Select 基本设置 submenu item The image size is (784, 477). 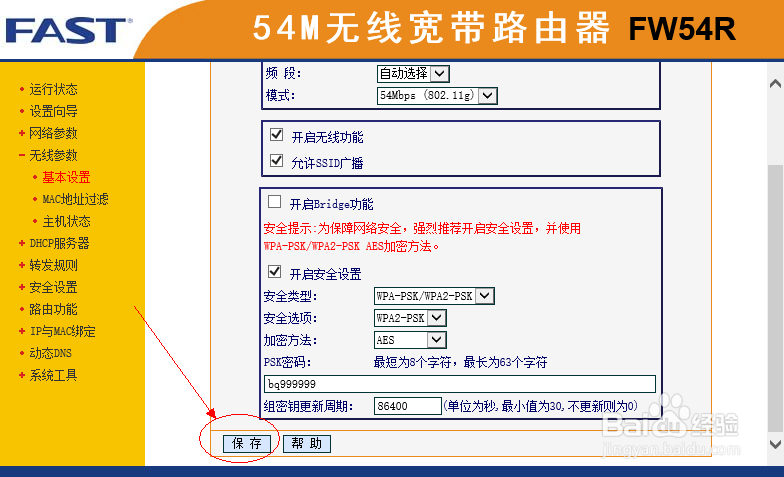point(66,178)
